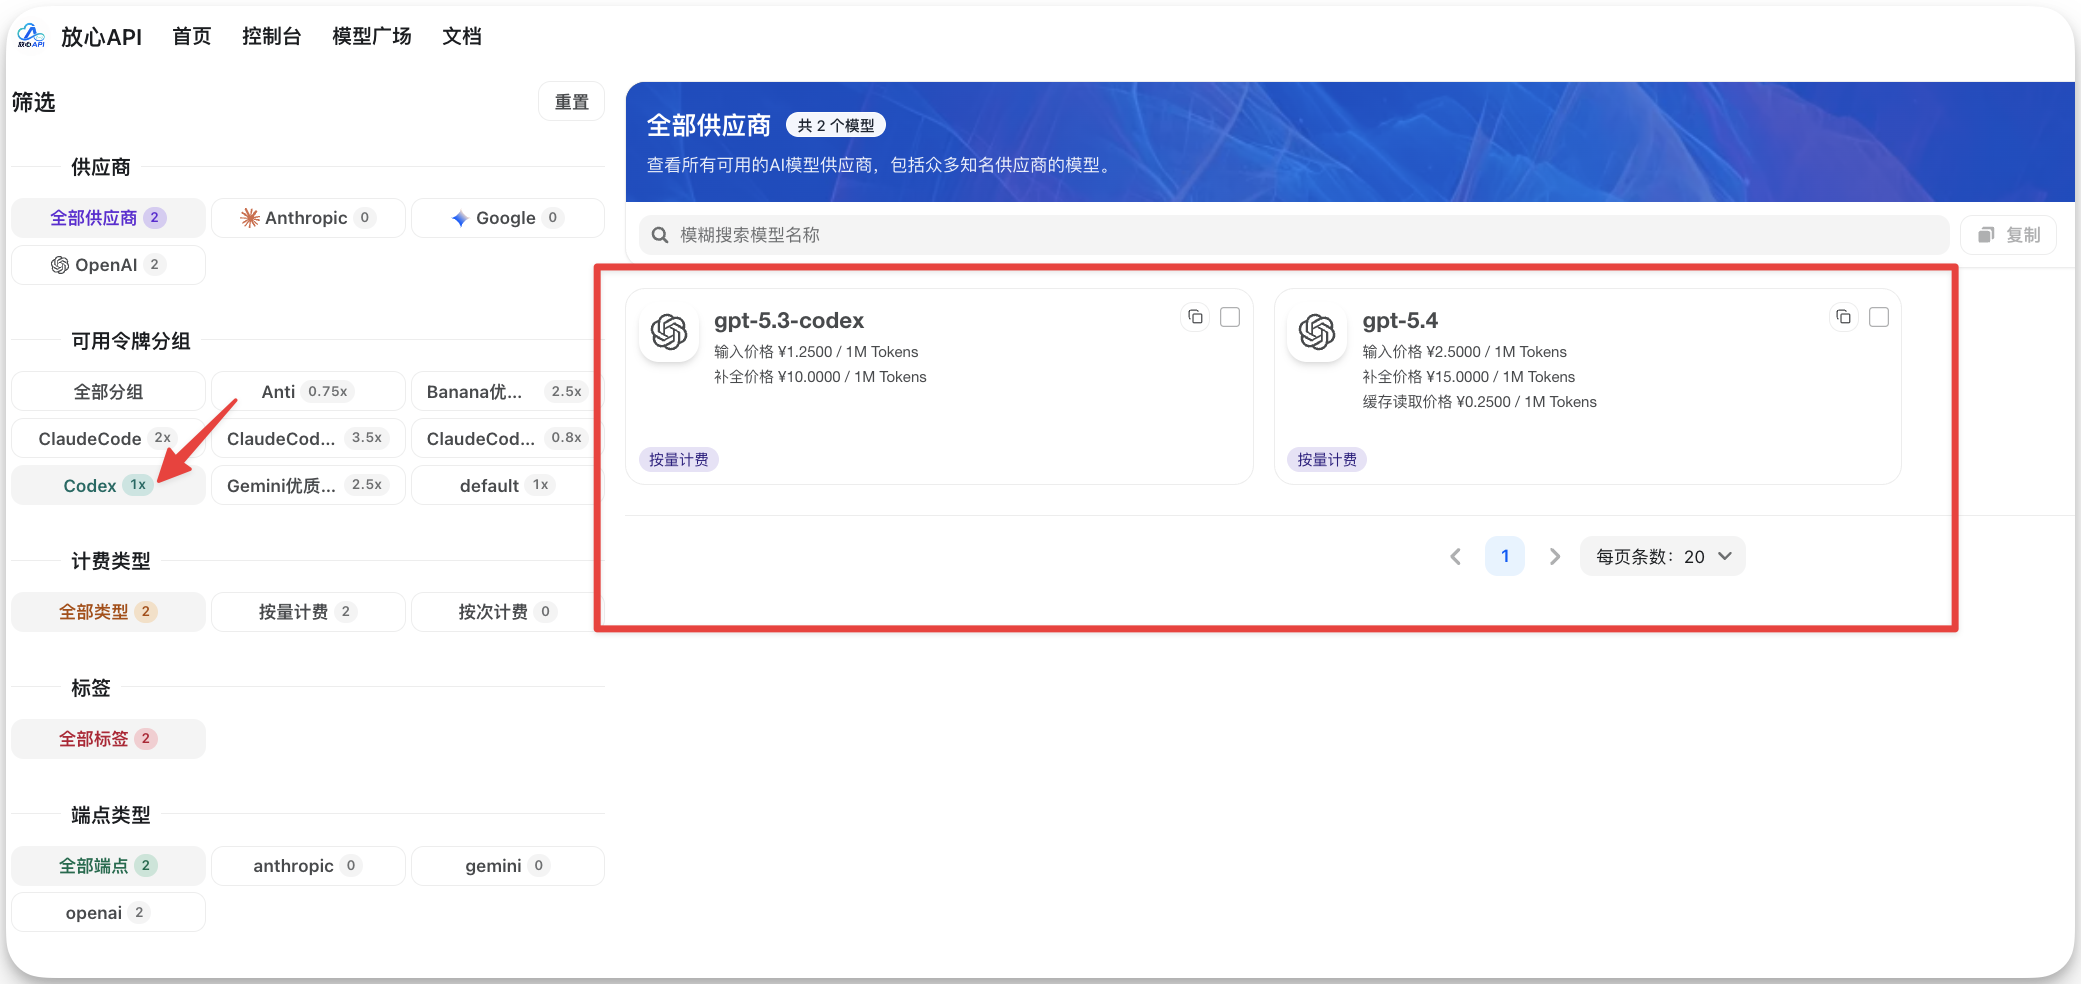Select the gpt-5.3-codex checkbox
The height and width of the screenshot is (984, 2081).
1230,317
